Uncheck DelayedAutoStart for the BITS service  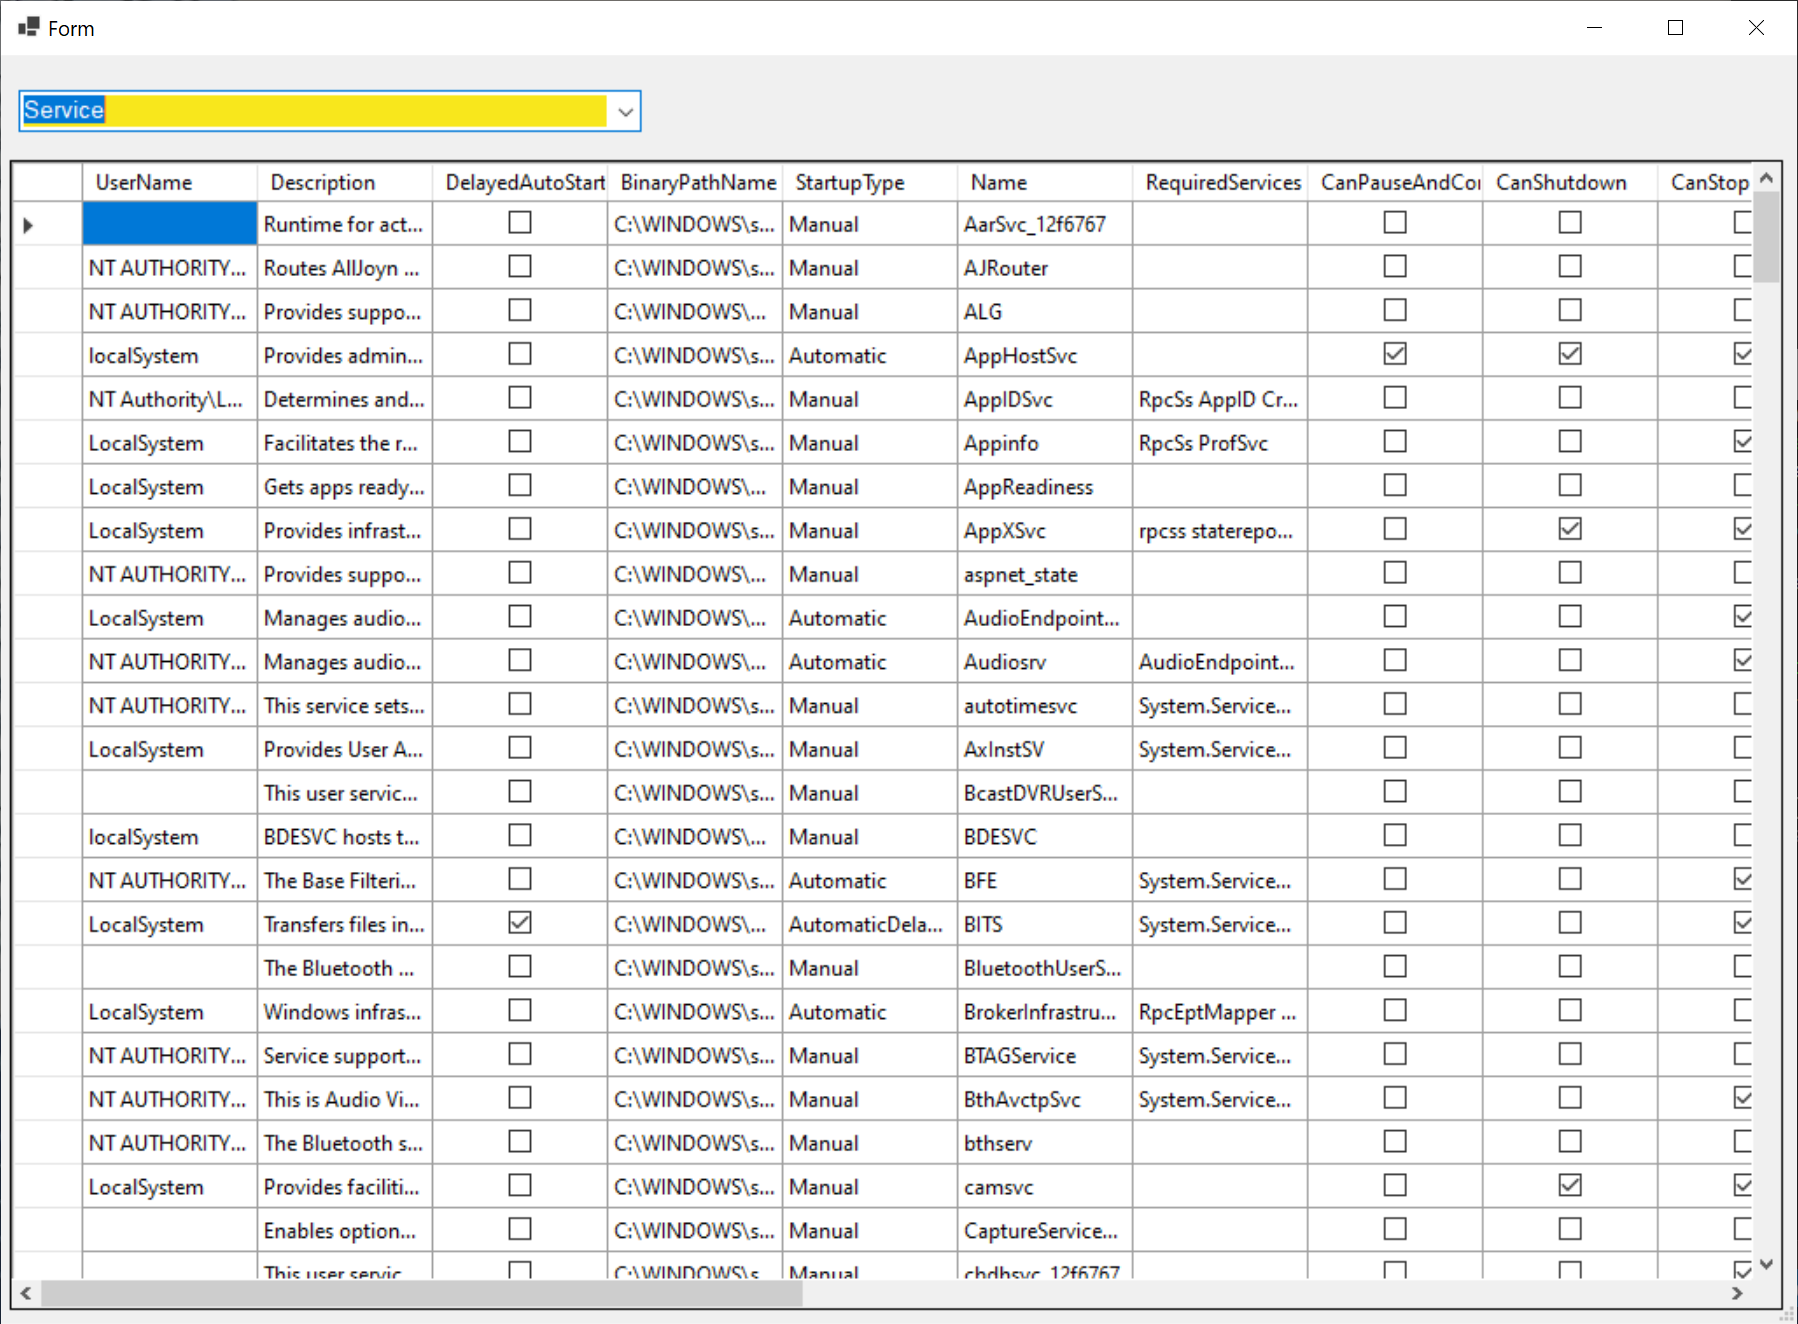519,922
